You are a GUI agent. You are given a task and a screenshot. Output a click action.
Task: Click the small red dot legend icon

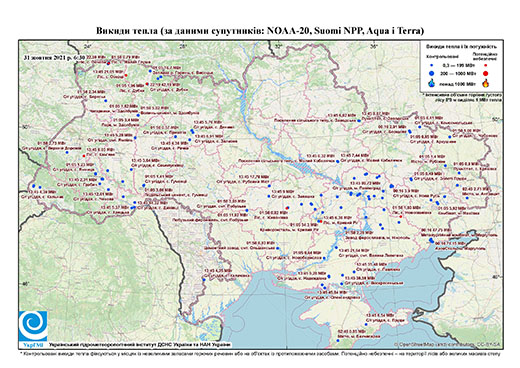(x=486, y=66)
